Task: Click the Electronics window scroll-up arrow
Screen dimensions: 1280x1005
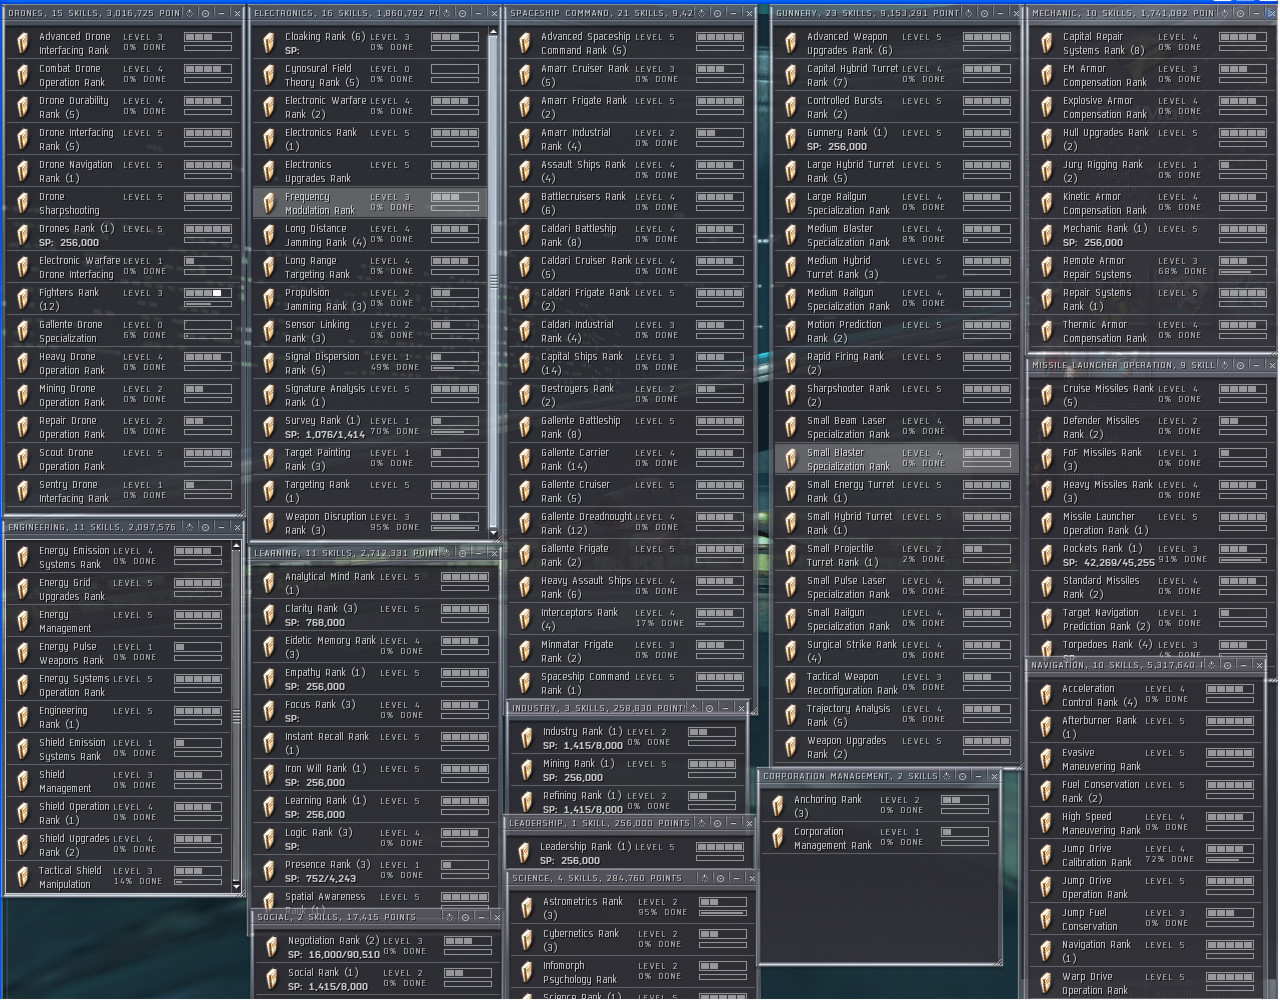Action: [493, 31]
